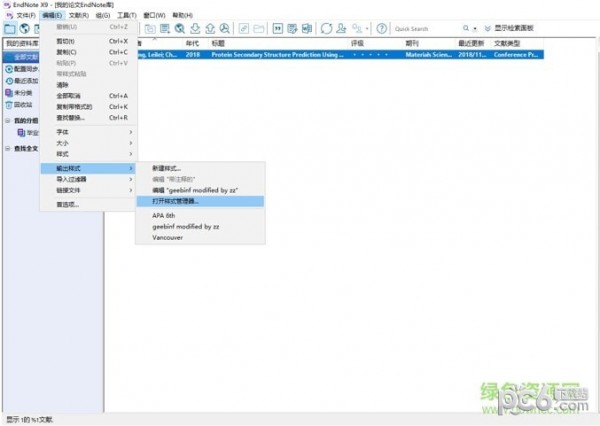Click 显示检索面板 show search panel
This screenshot has height=426, width=600.
(509, 28)
